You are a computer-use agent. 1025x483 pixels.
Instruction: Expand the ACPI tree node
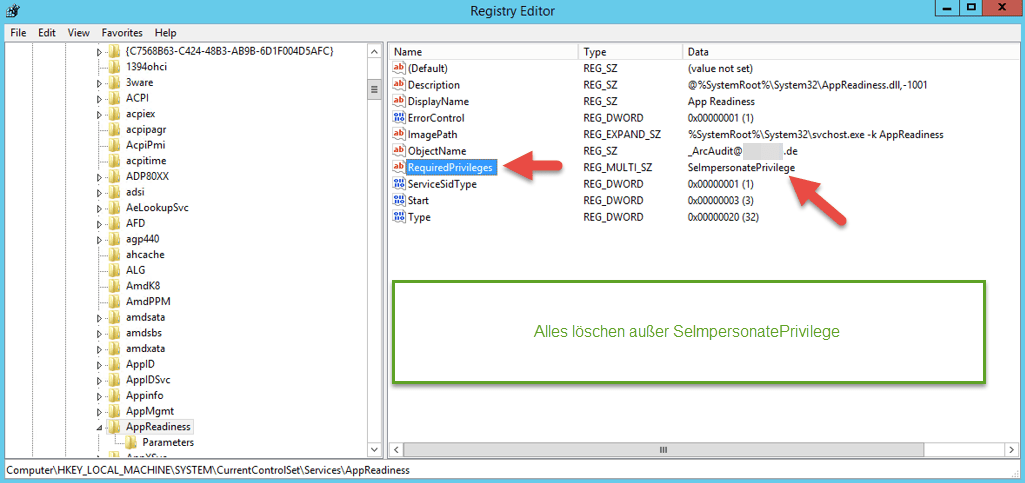pyautogui.click(x=100, y=99)
